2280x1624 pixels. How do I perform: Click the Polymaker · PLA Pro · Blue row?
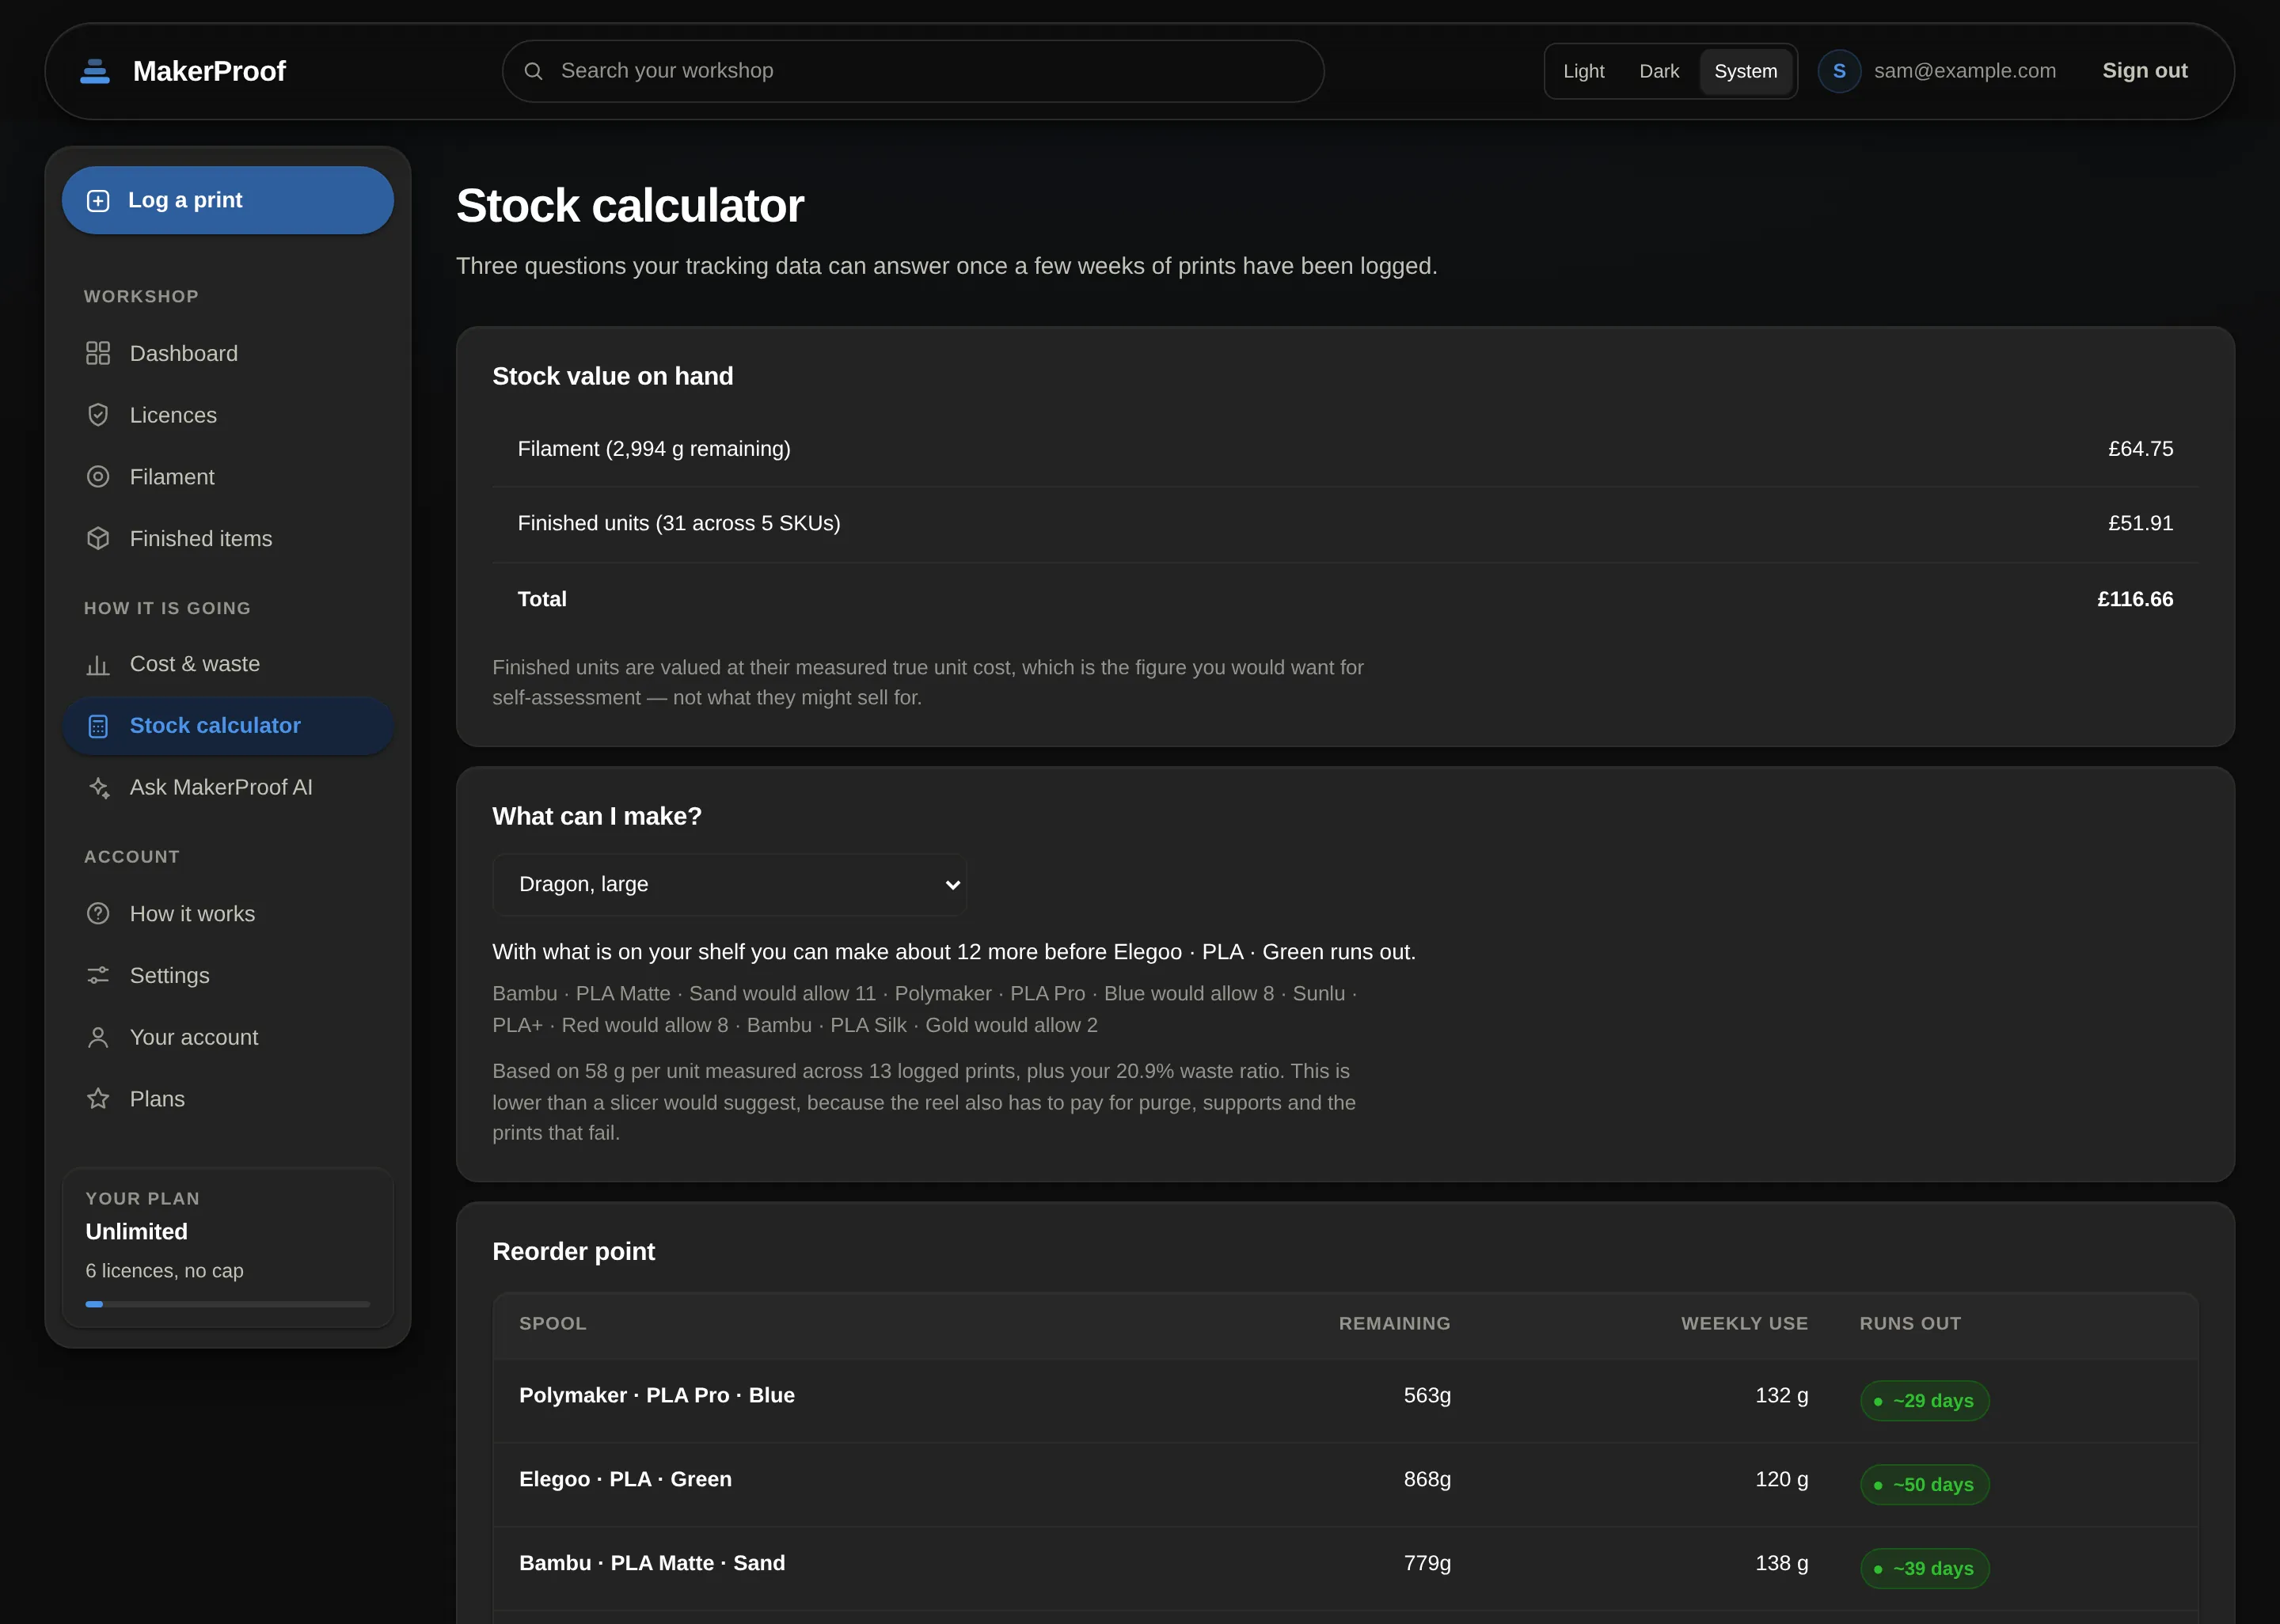1345,1400
